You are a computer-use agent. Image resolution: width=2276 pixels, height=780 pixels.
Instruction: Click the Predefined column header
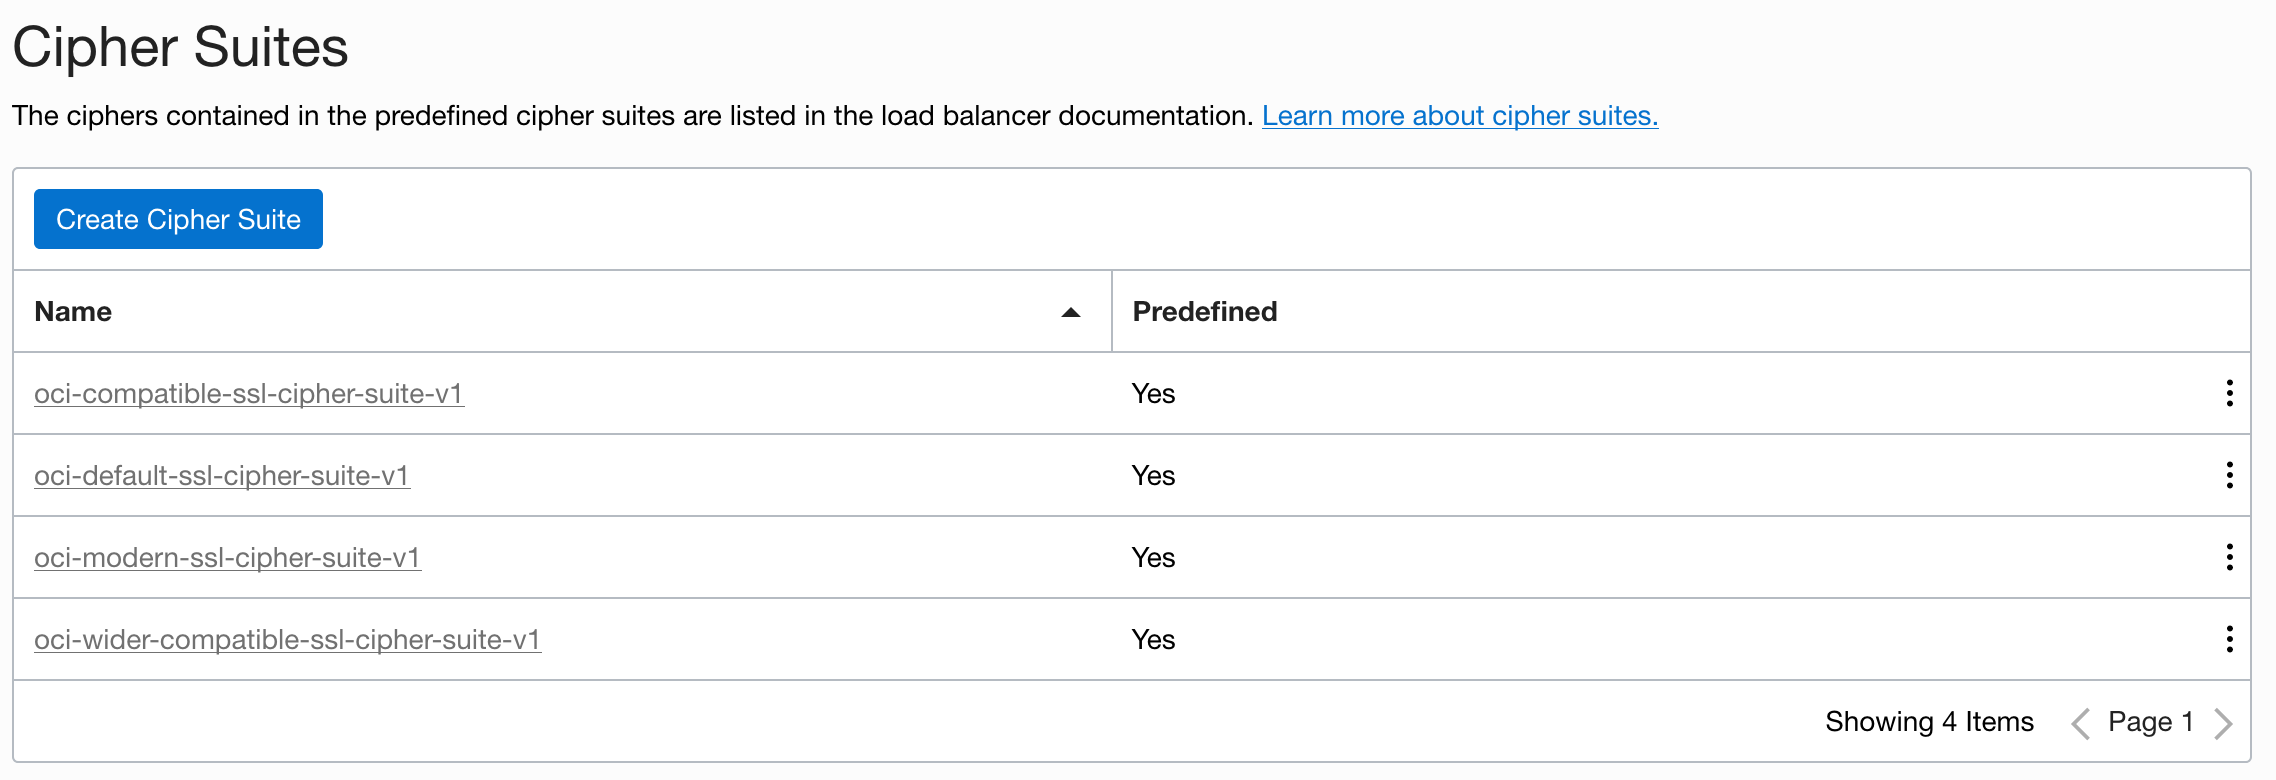click(x=1204, y=312)
